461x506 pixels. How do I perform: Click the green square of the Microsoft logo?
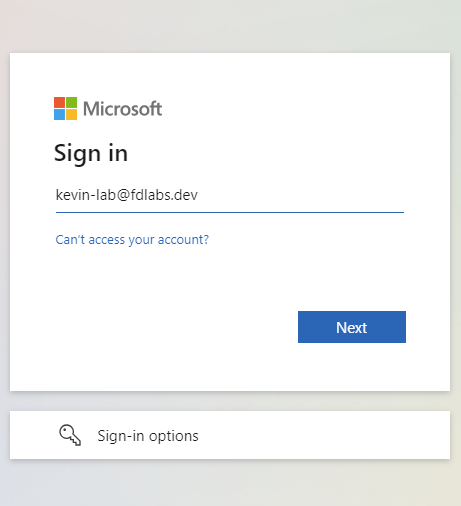click(x=71, y=102)
